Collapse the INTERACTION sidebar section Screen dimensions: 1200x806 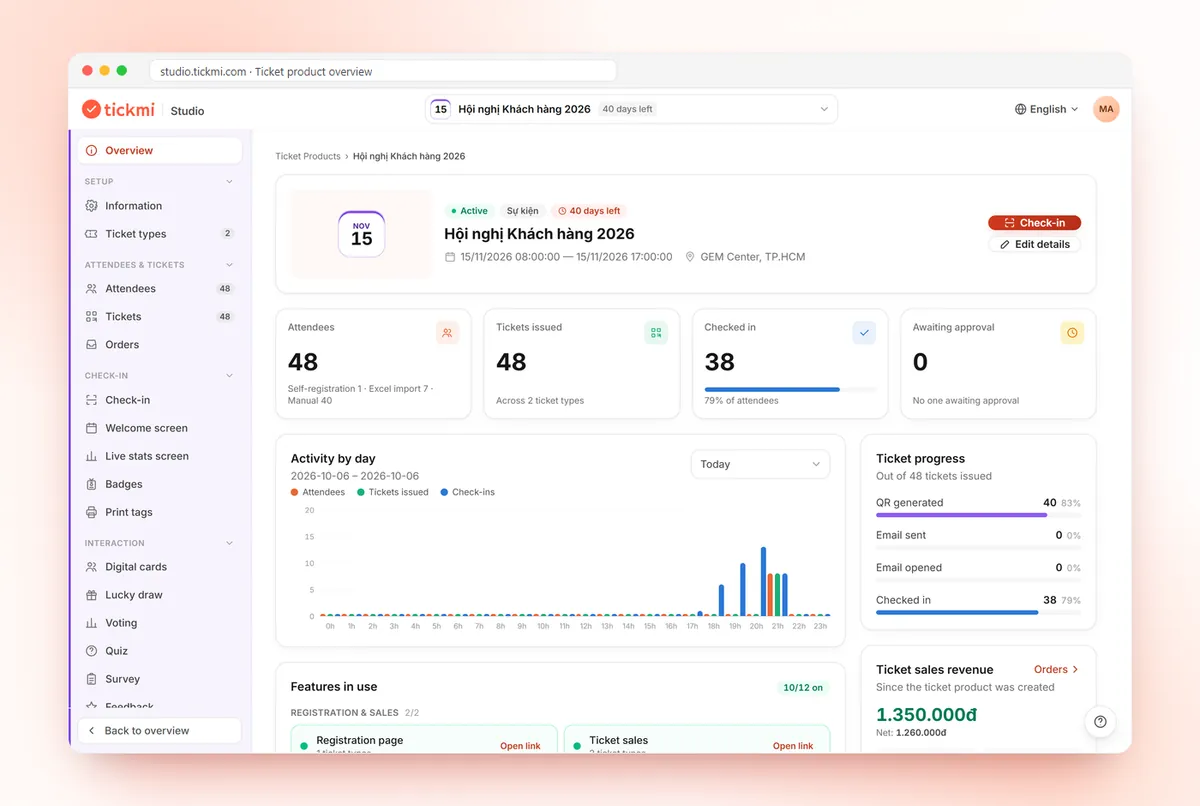pos(229,543)
